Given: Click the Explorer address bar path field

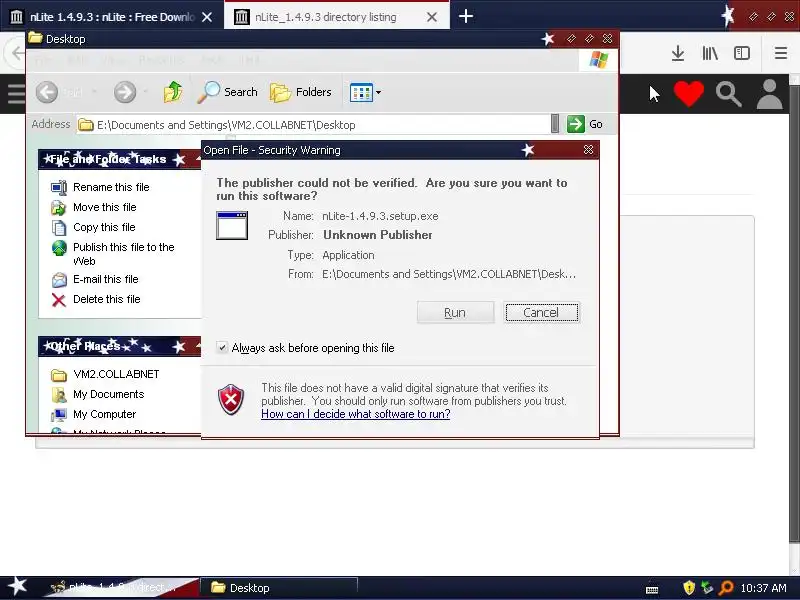Looking at the screenshot, I should click(313, 125).
